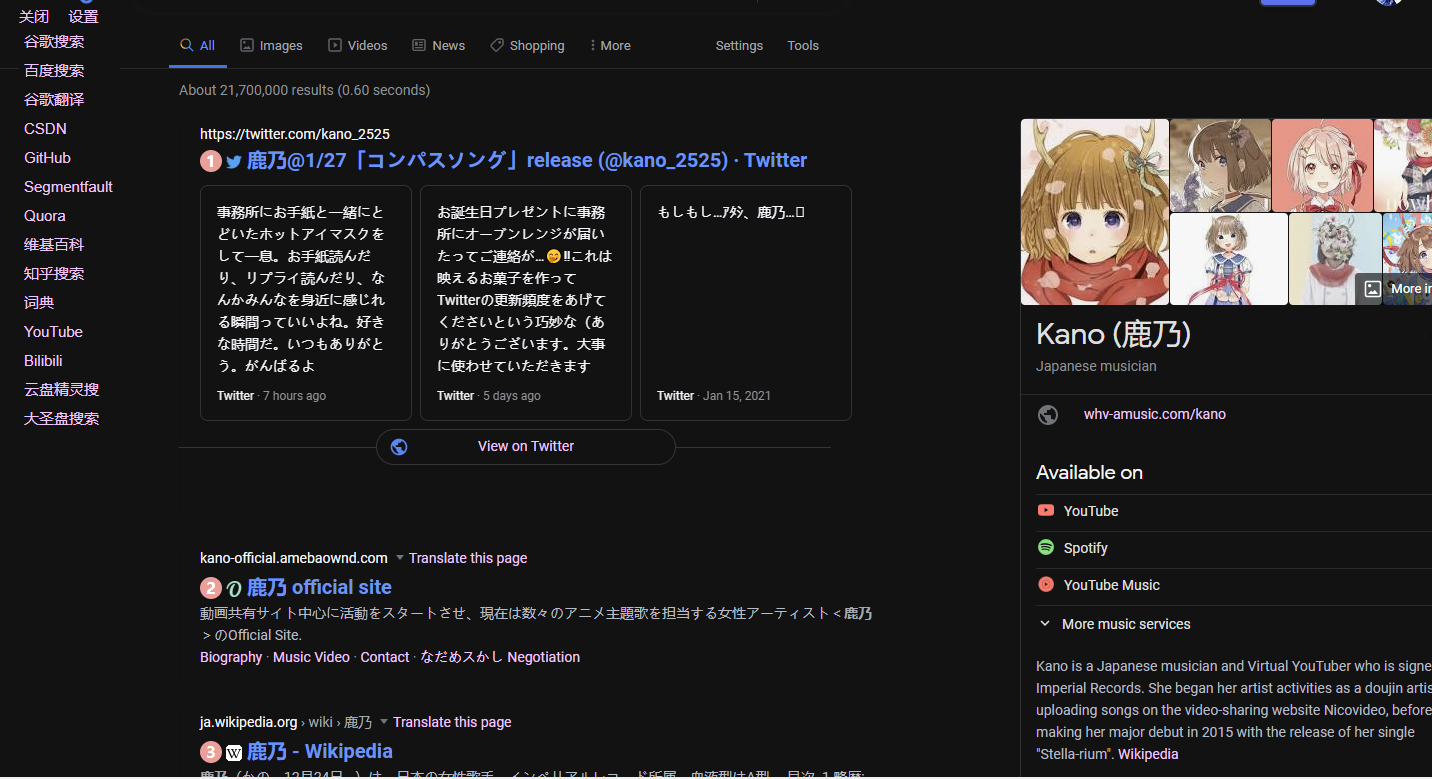Viewport: 1432px width, 779px height.
Task: Click Translate this page for Wikipedia result
Action: [x=452, y=722]
